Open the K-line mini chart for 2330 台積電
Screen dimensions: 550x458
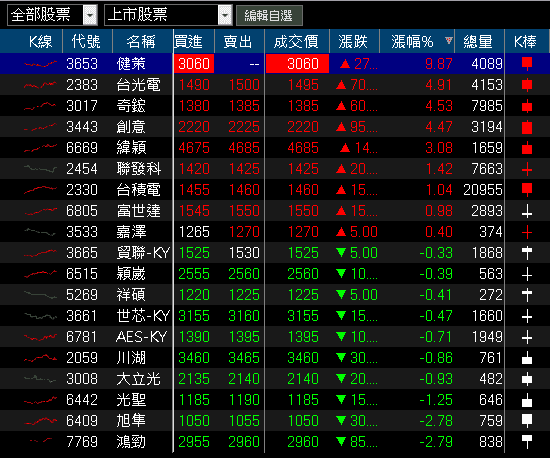[40, 190]
